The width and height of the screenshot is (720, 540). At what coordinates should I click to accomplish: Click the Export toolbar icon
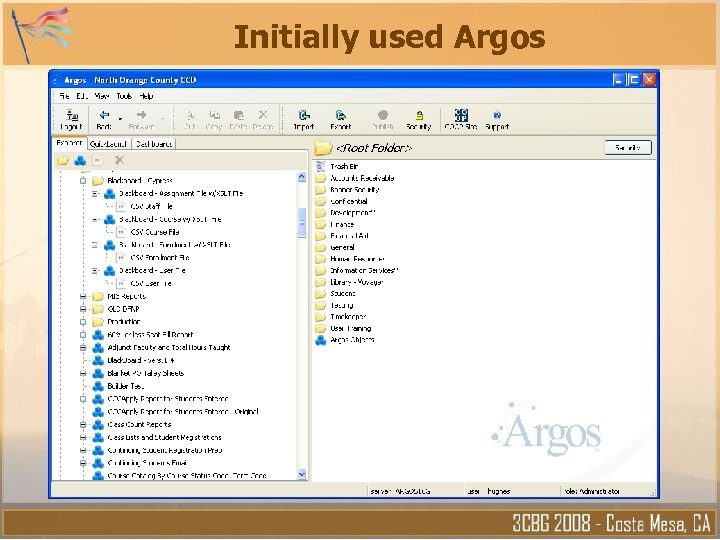pyautogui.click(x=340, y=115)
